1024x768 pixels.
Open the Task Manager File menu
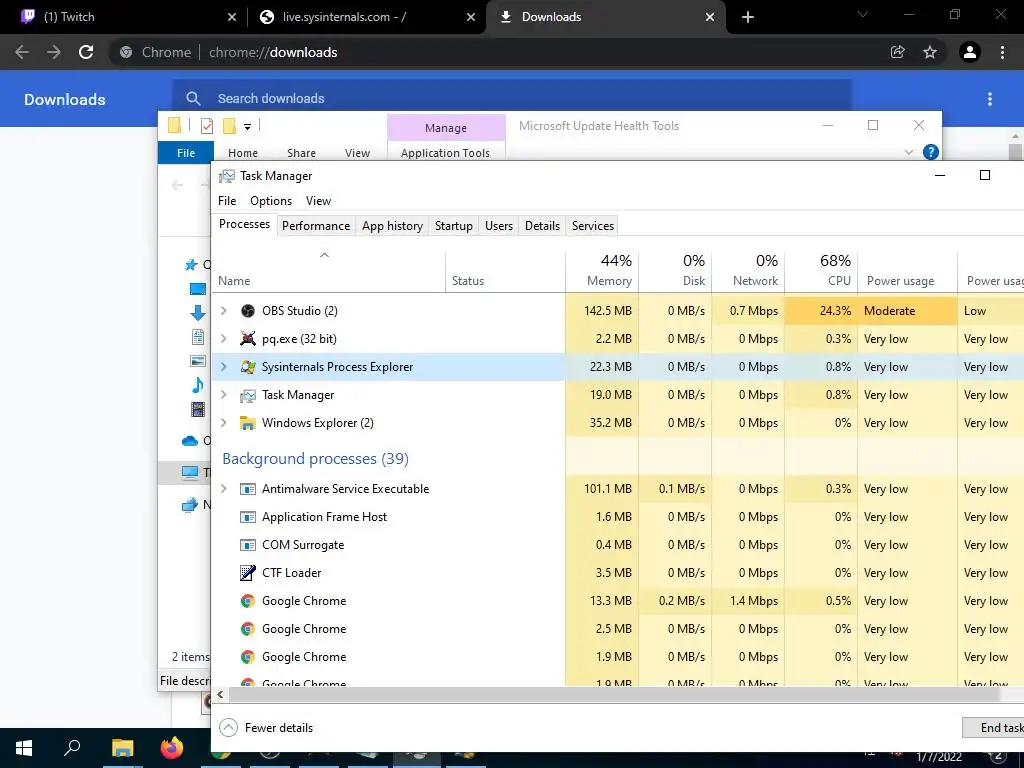coord(227,201)
